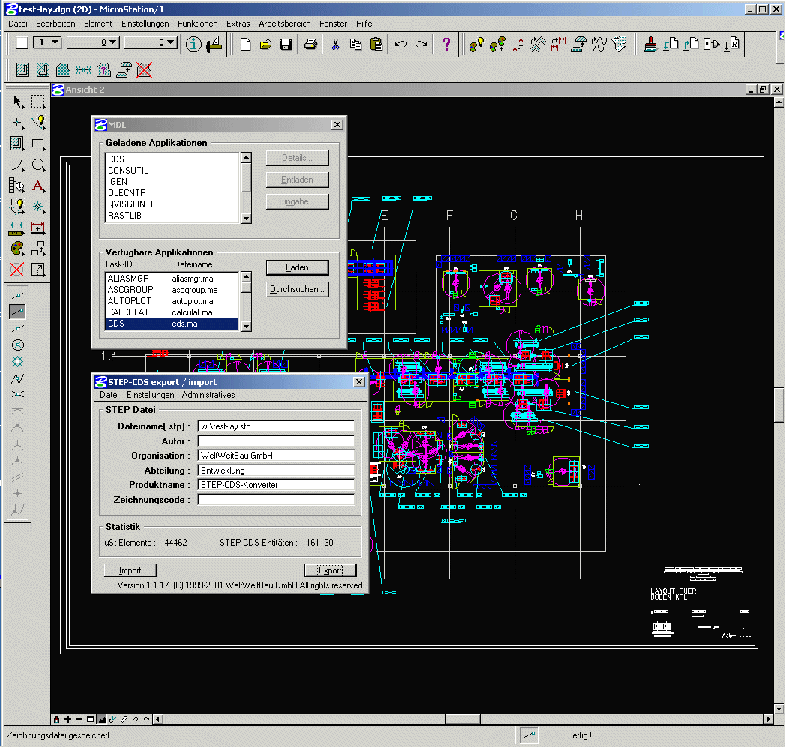Close the MDL dialog window
The image size is (785, 747).
point(337,125)
